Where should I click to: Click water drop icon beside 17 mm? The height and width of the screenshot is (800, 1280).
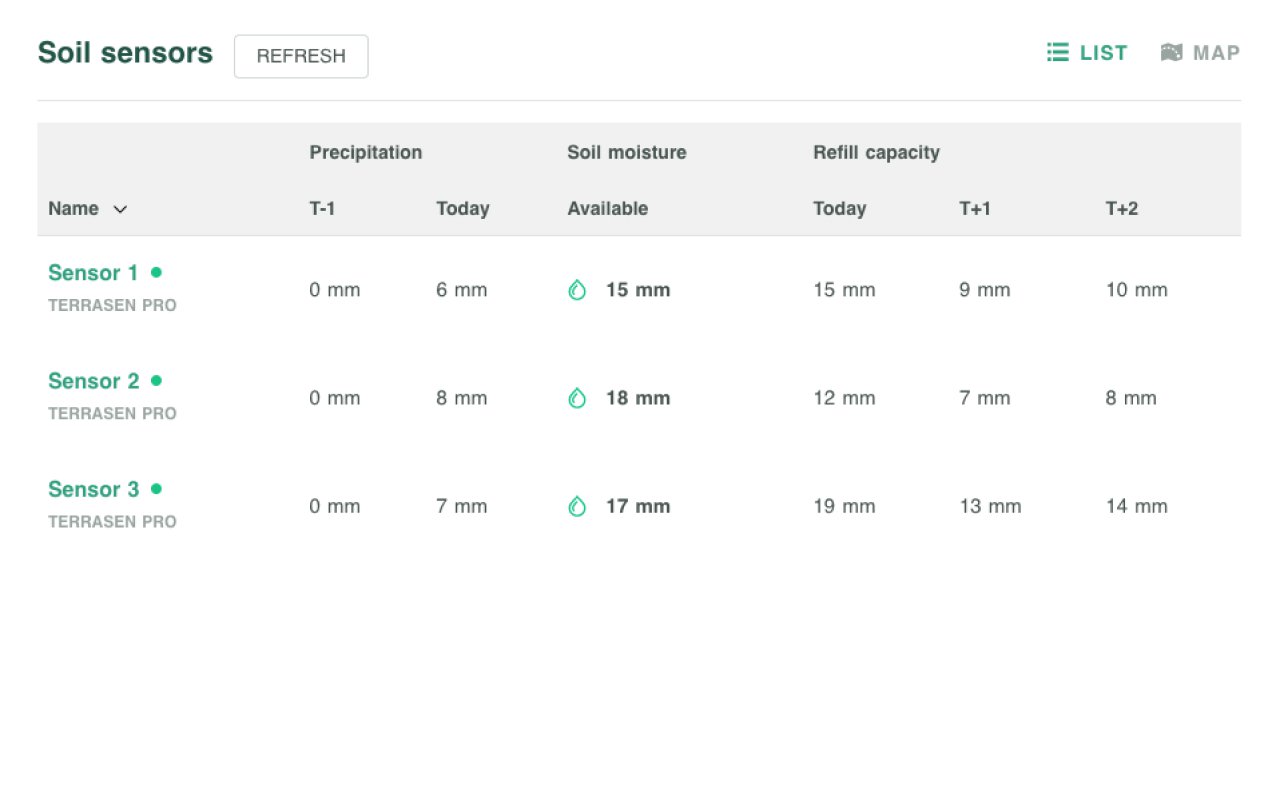click(x=577, y=506)
